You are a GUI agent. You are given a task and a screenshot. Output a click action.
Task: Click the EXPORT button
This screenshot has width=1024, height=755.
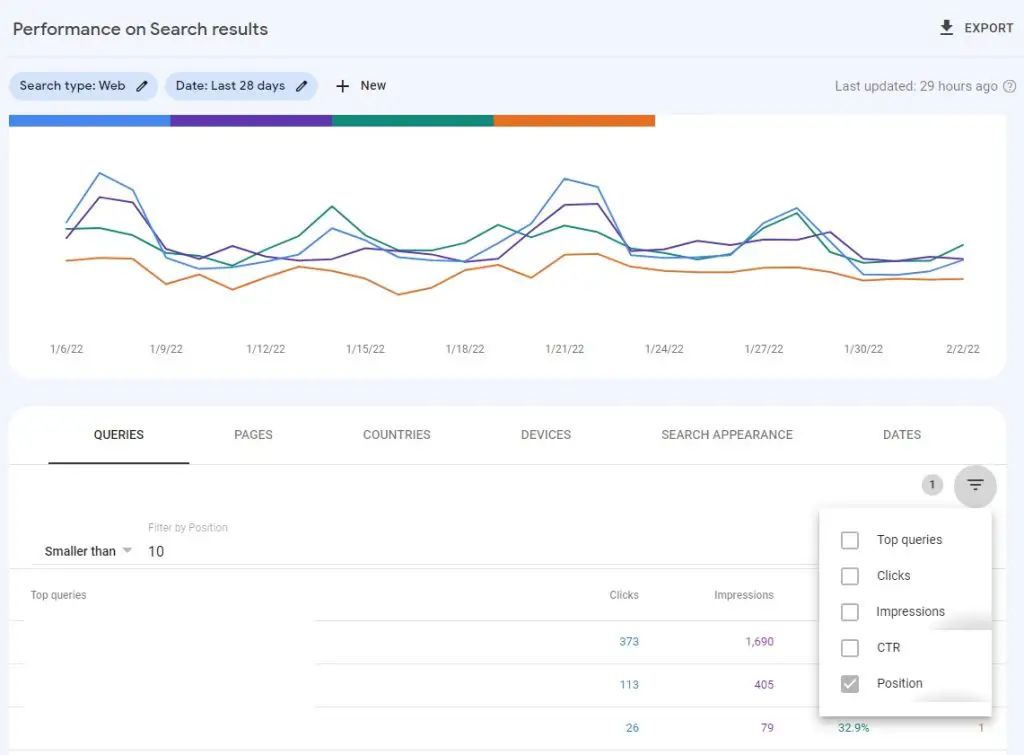coord(976,28)
